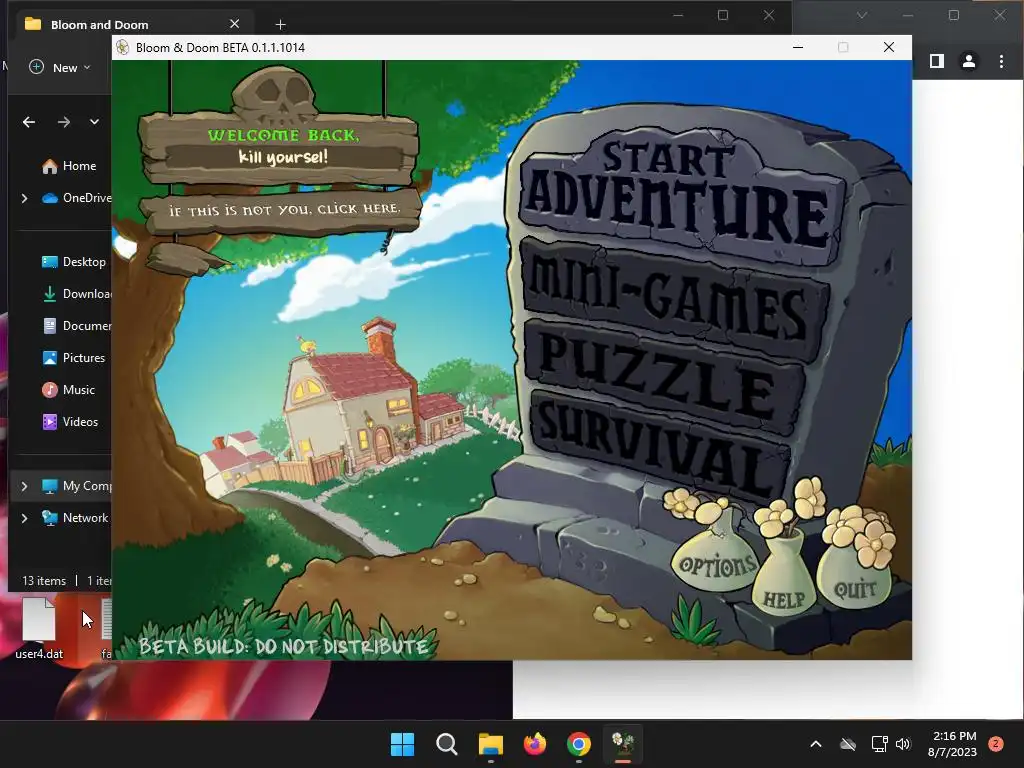
Task: Open Windows Start menu
Action: (402, 744)
